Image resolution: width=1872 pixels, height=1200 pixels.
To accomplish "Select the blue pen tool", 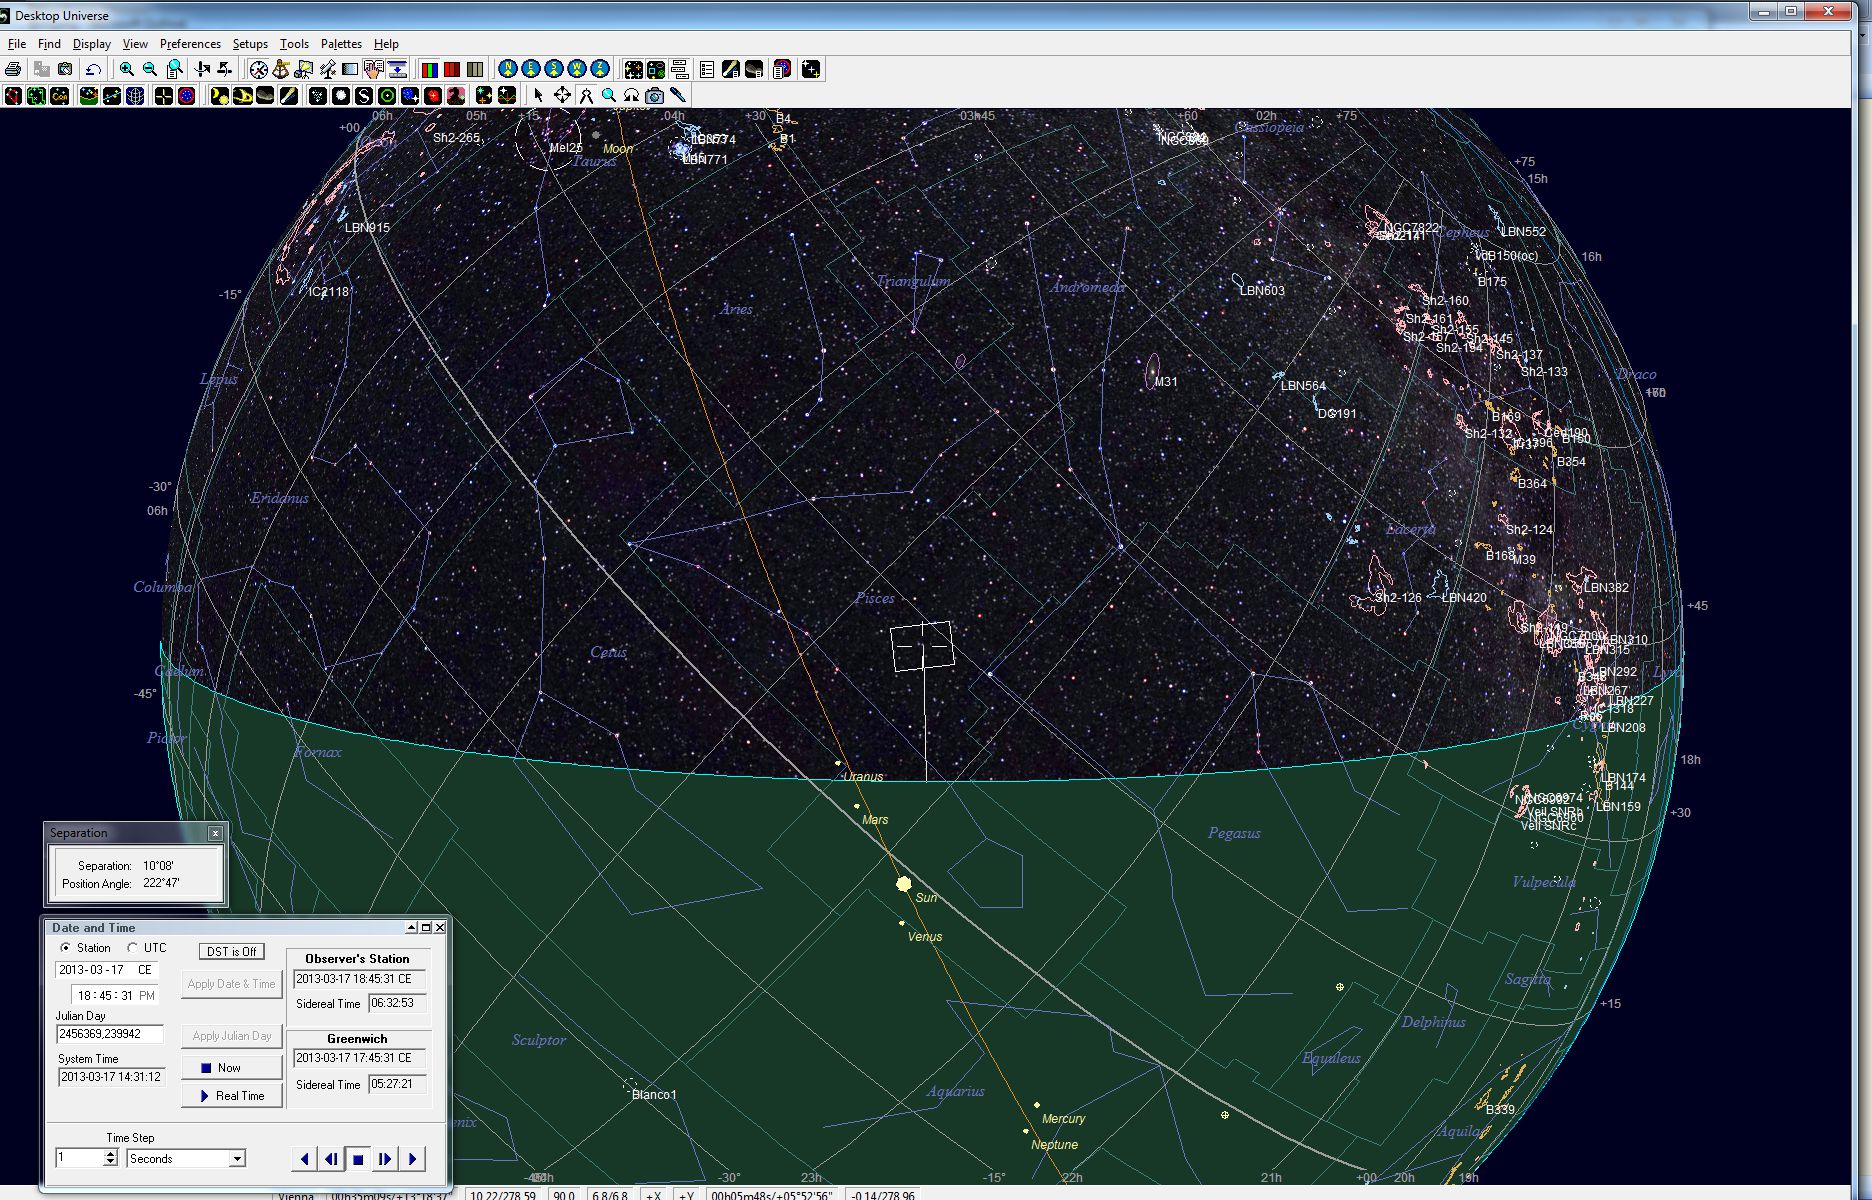I will (x=678, y=95).
